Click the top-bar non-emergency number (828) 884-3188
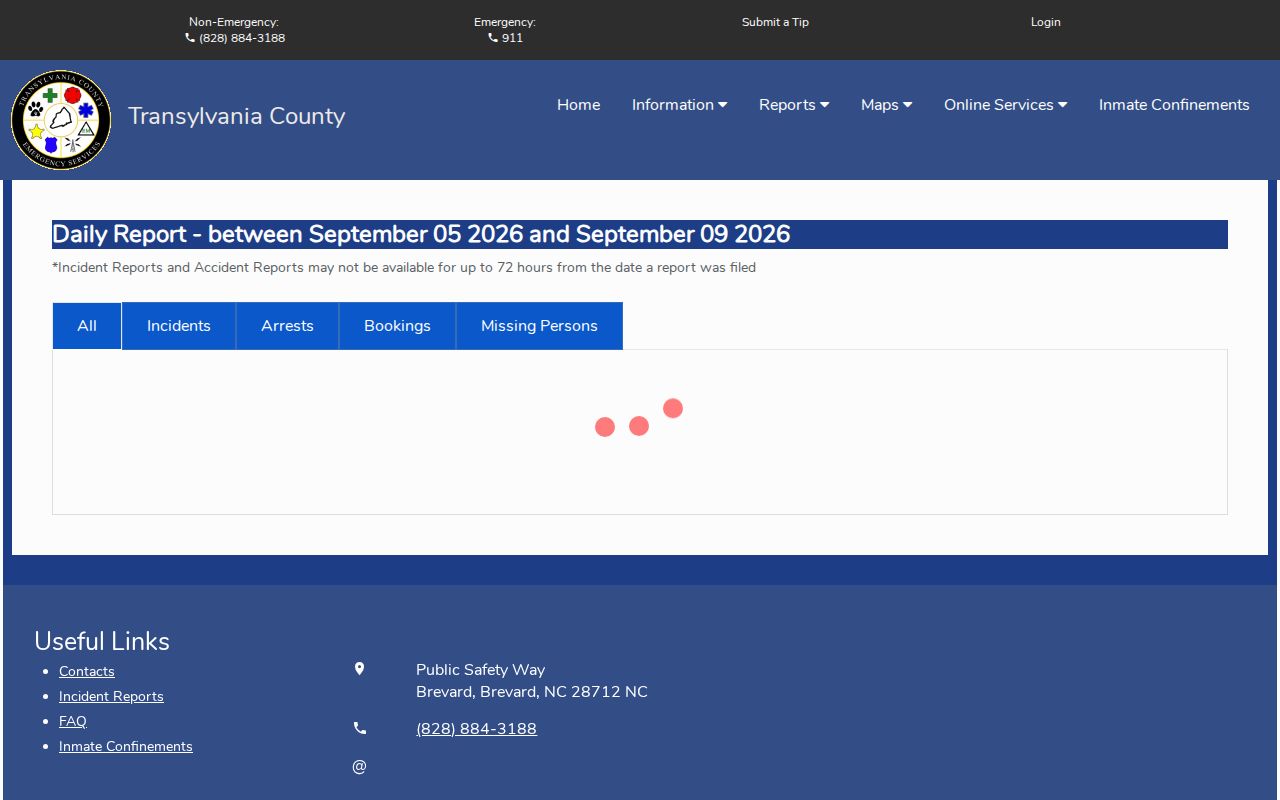 242,38
